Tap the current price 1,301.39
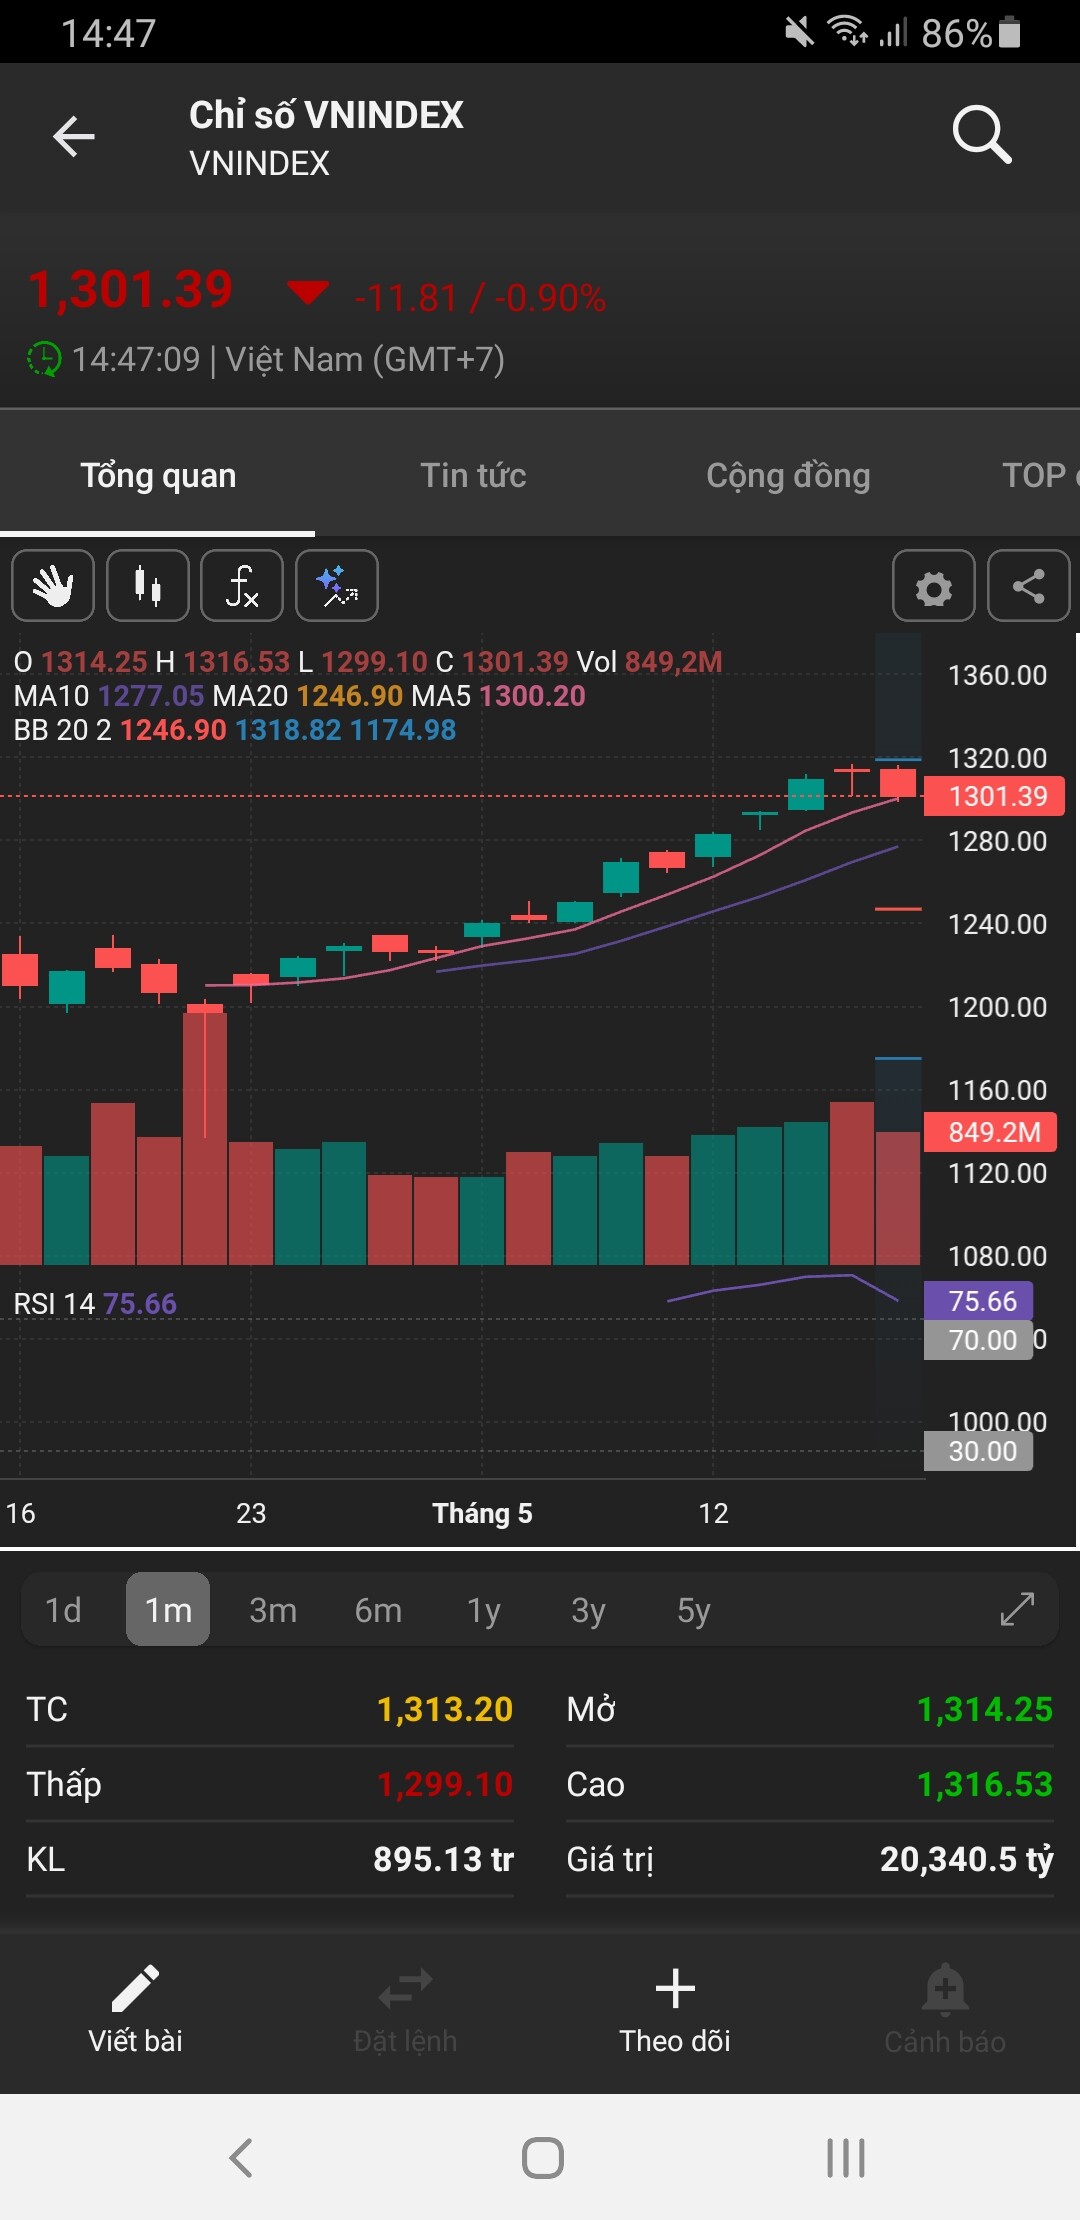Screen dimensions: 1080x2220 point(130,290)
